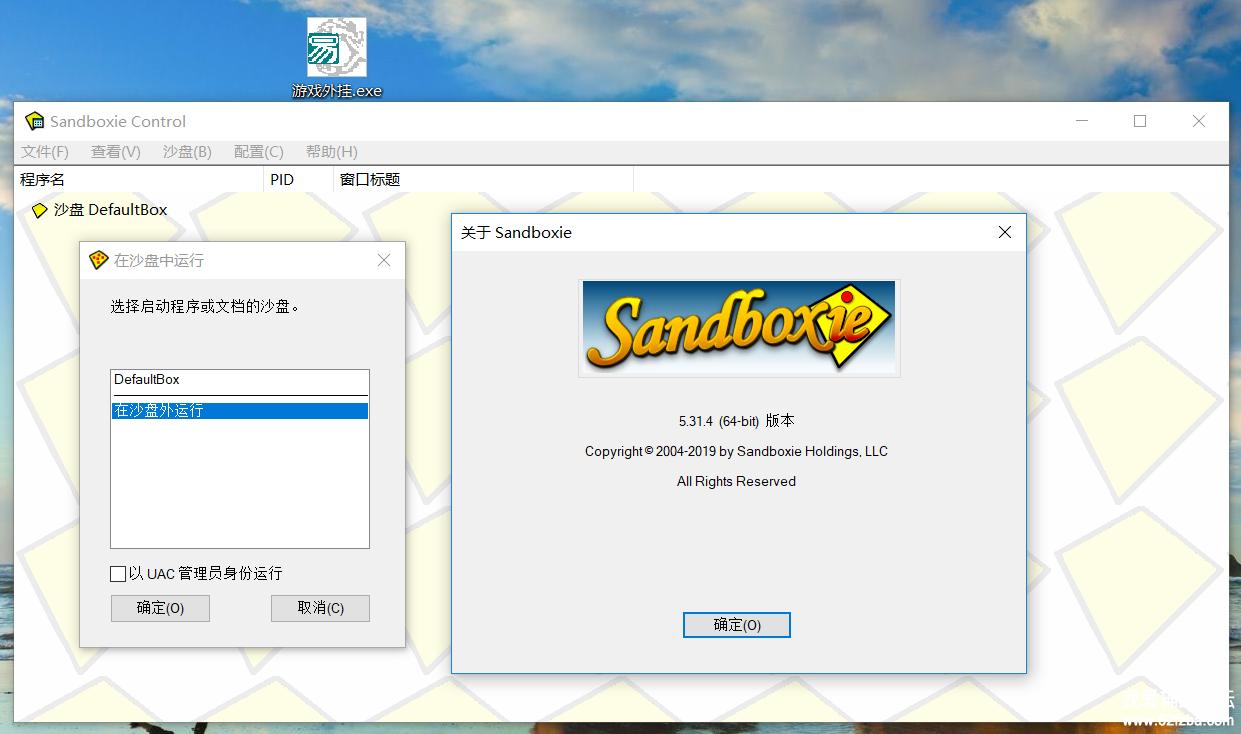Select the 沙盘 DefaultBox tree row

pos(100,210)
